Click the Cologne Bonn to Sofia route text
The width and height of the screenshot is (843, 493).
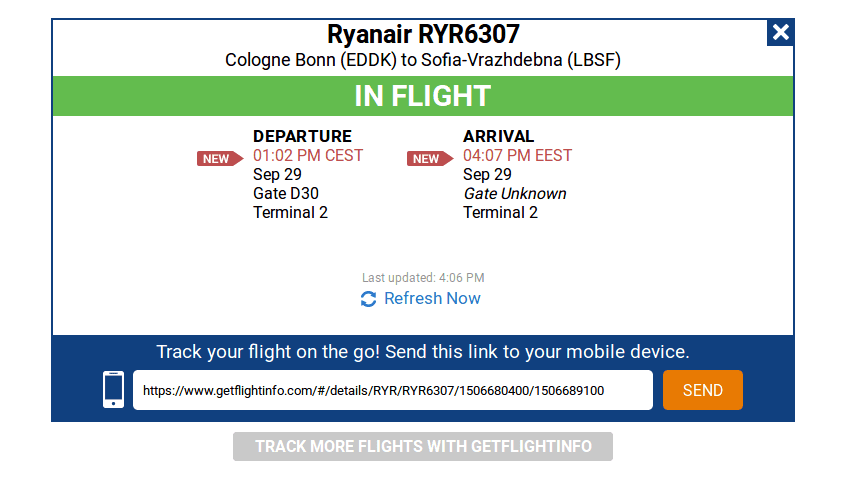[x=422, y=60]
